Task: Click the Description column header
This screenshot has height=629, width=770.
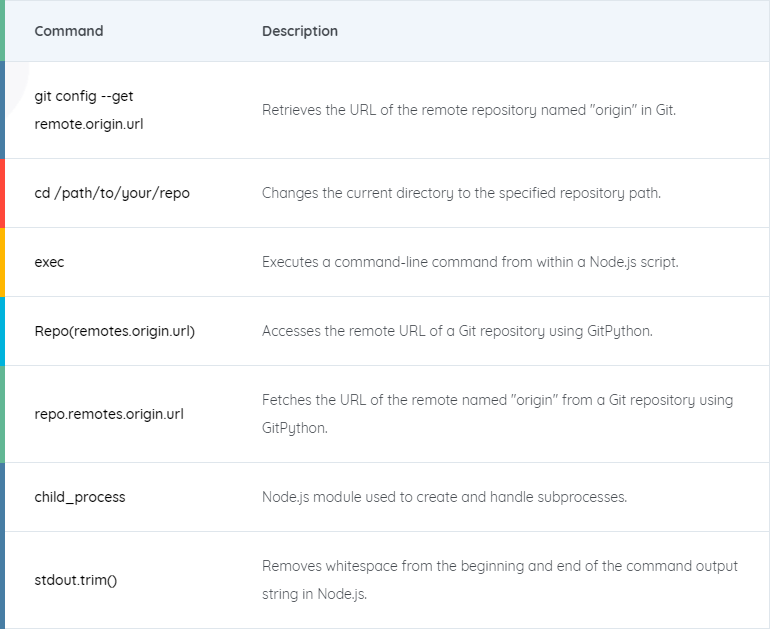Action: coord(300,31)
